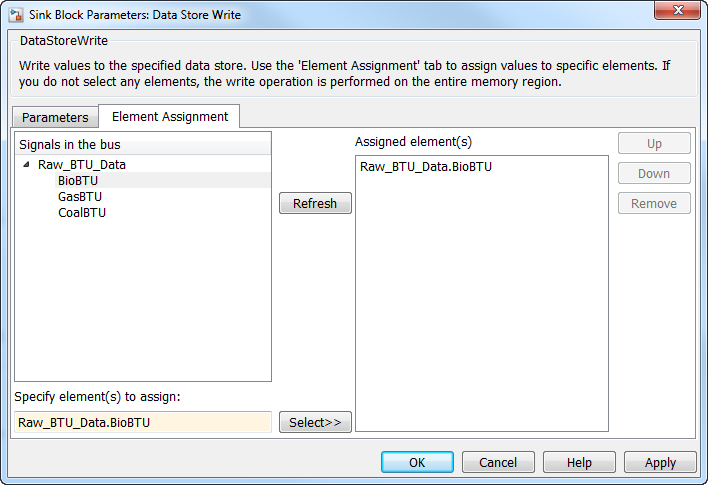Choose GasBTU signal in the bus tree

click(79, 197)
